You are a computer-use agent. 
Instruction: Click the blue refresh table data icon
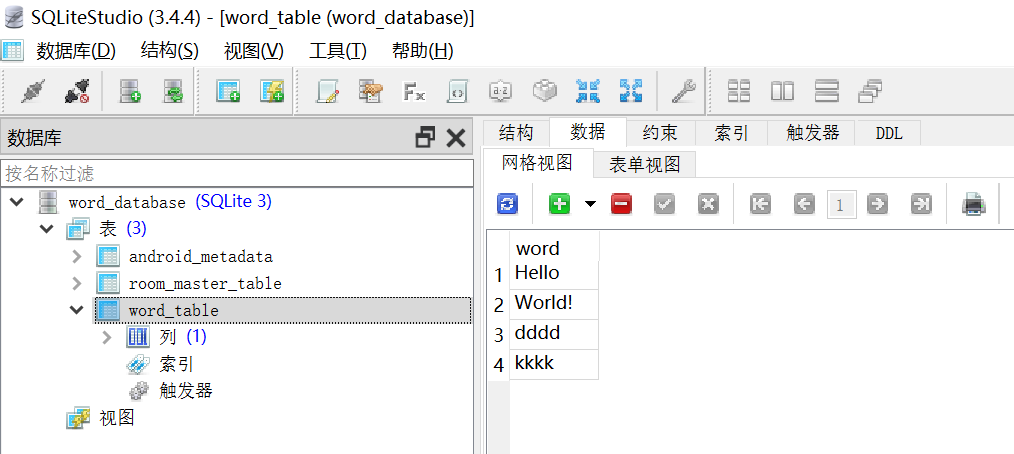[507, 204]
